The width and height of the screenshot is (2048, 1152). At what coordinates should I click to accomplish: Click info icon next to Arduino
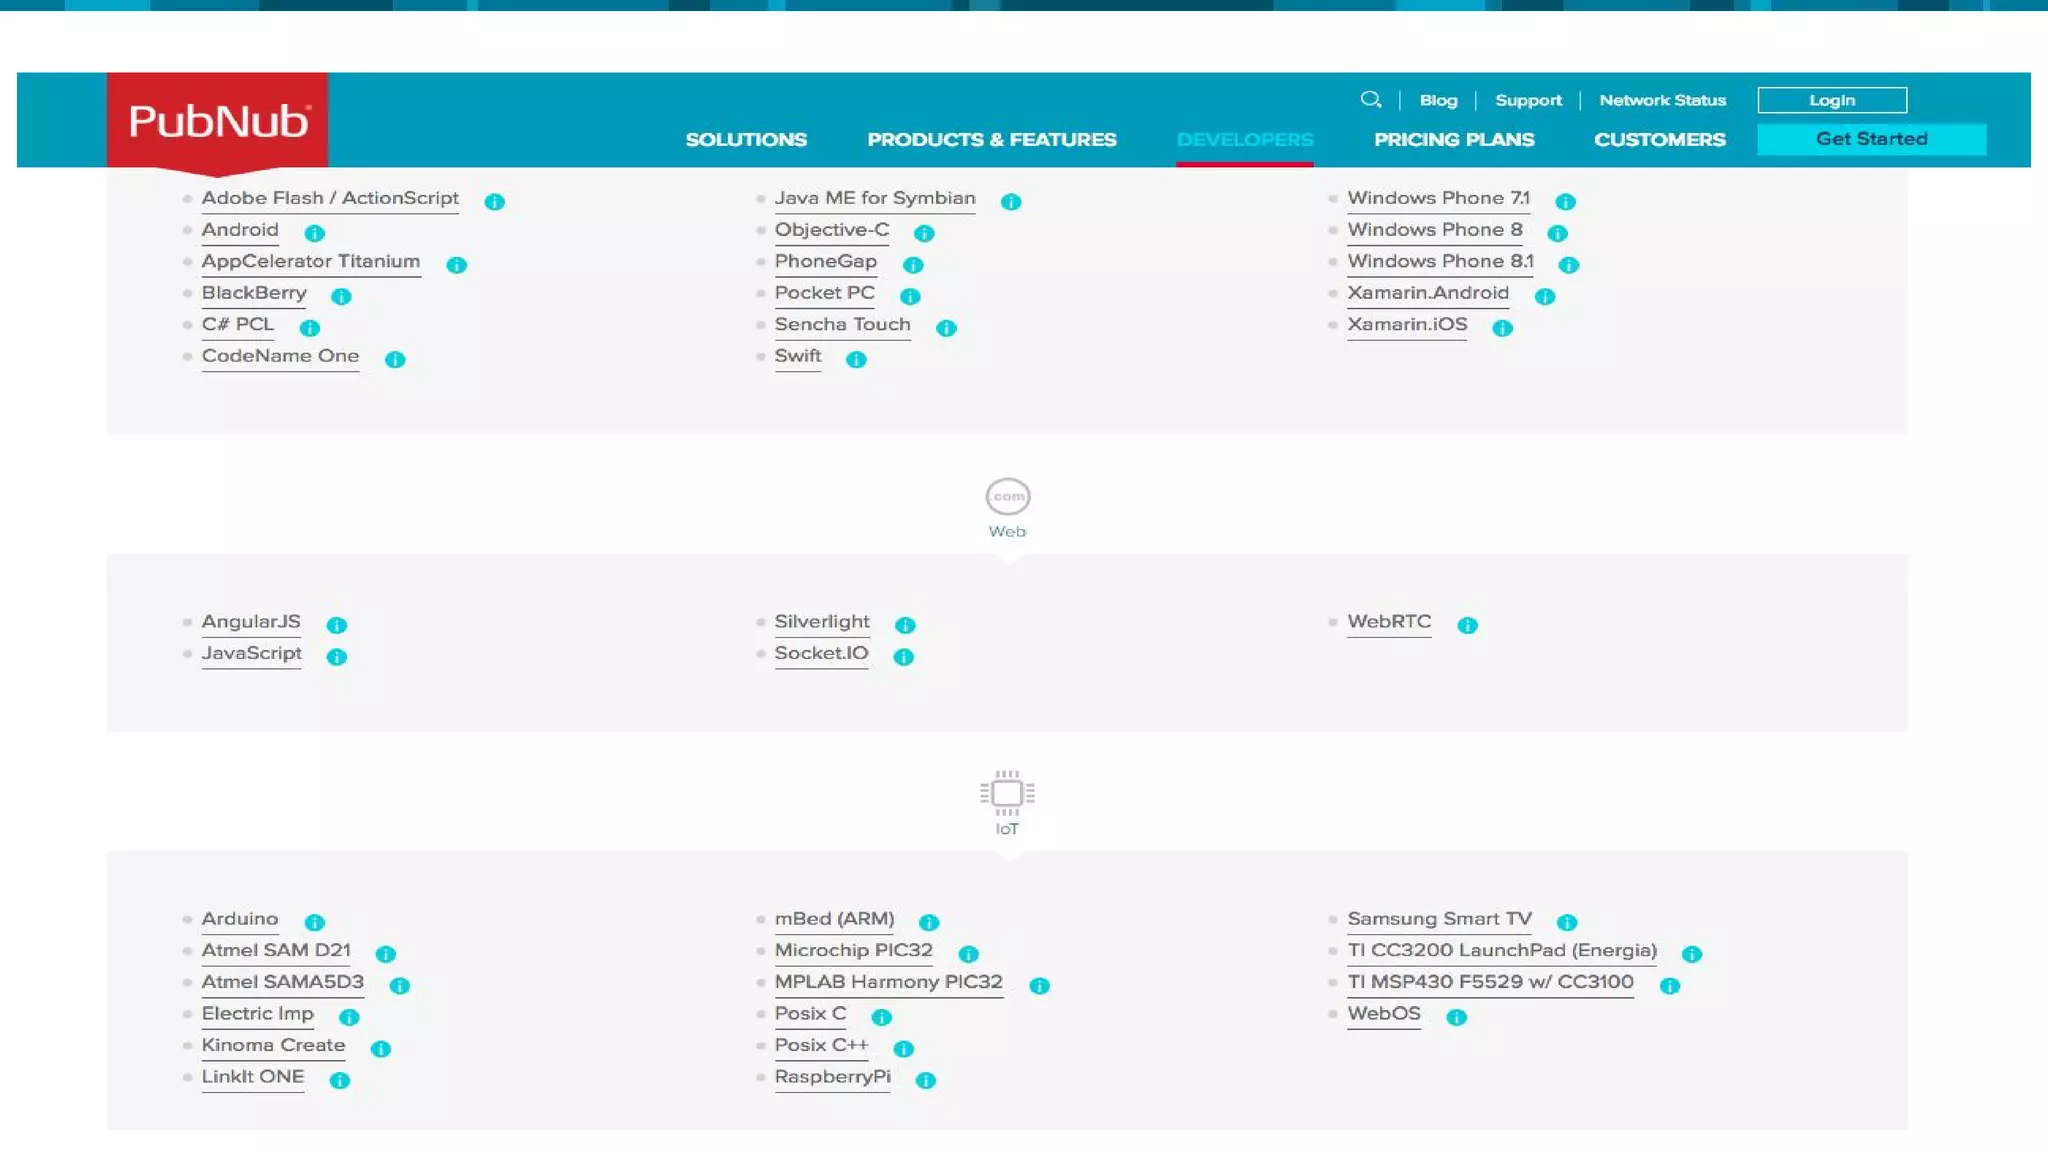point(314,922)
